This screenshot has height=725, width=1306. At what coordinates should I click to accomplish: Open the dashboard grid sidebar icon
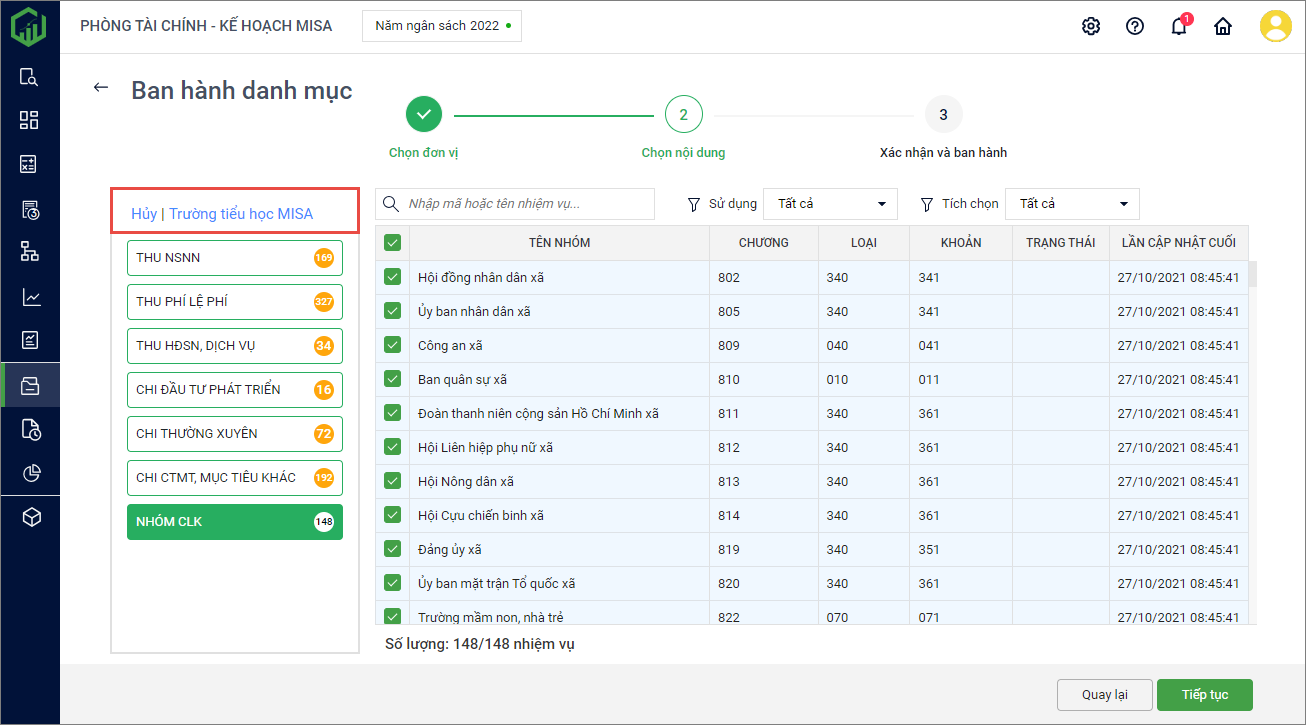[29, 120]
